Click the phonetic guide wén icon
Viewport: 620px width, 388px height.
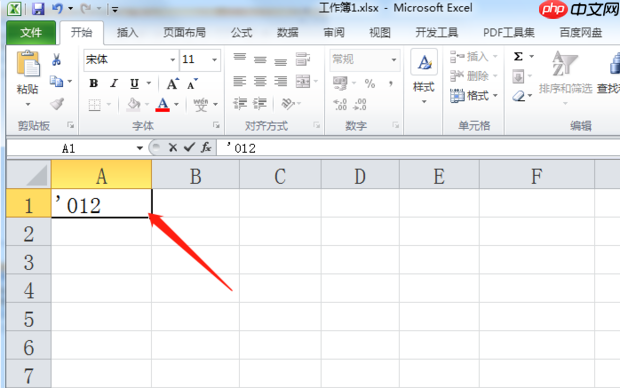pyautogui.click(x=200, y=105)
